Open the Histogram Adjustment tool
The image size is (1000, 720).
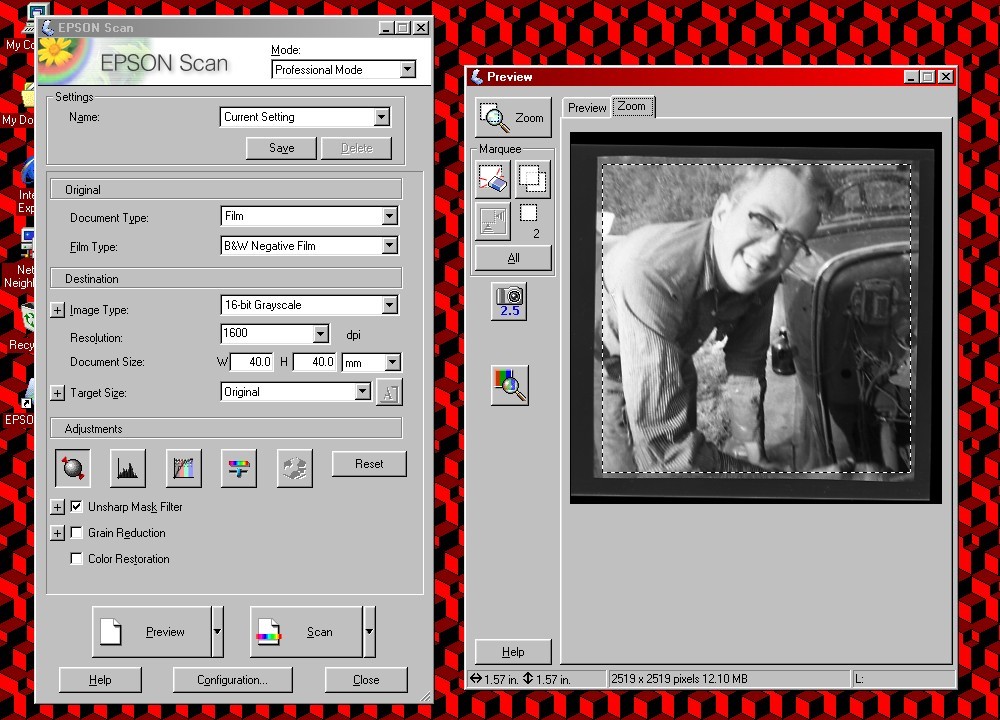[127, 467]
